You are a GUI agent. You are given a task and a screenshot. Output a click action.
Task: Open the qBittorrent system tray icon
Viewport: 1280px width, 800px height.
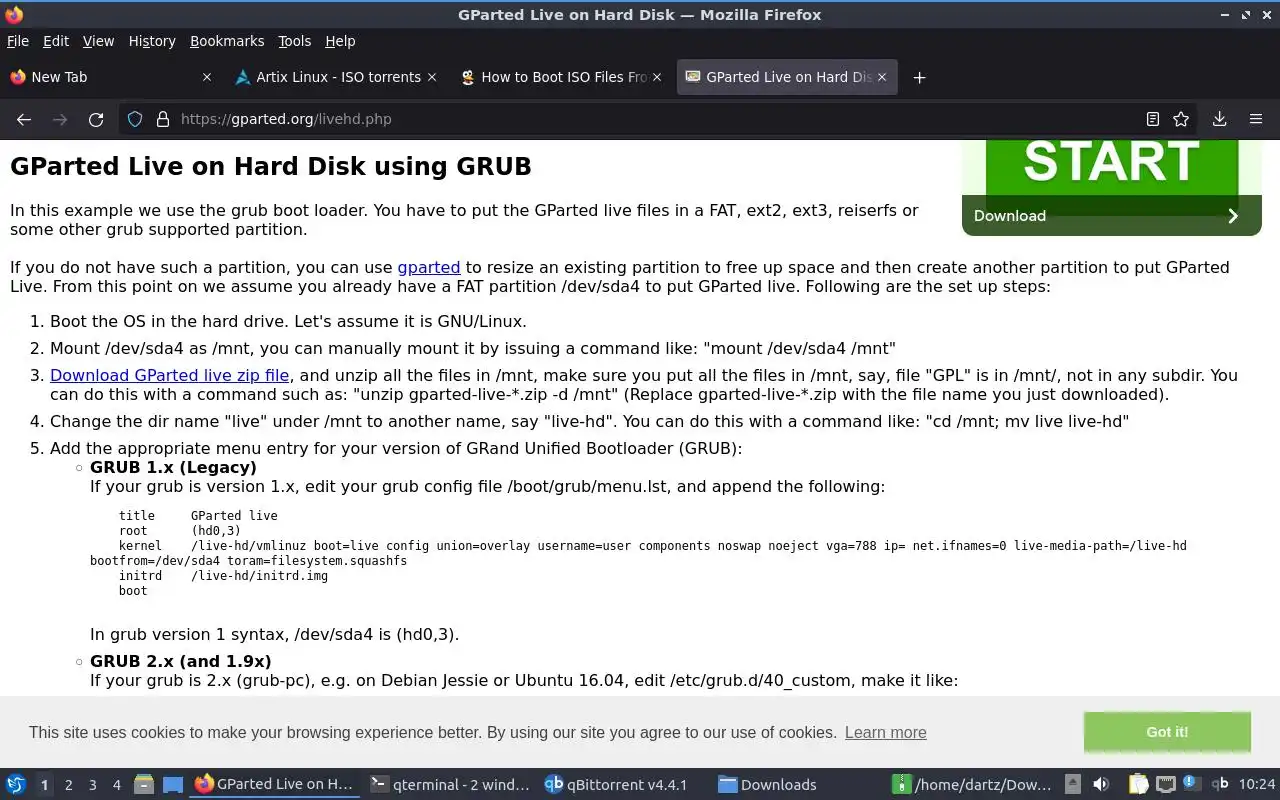(1219, 785)
